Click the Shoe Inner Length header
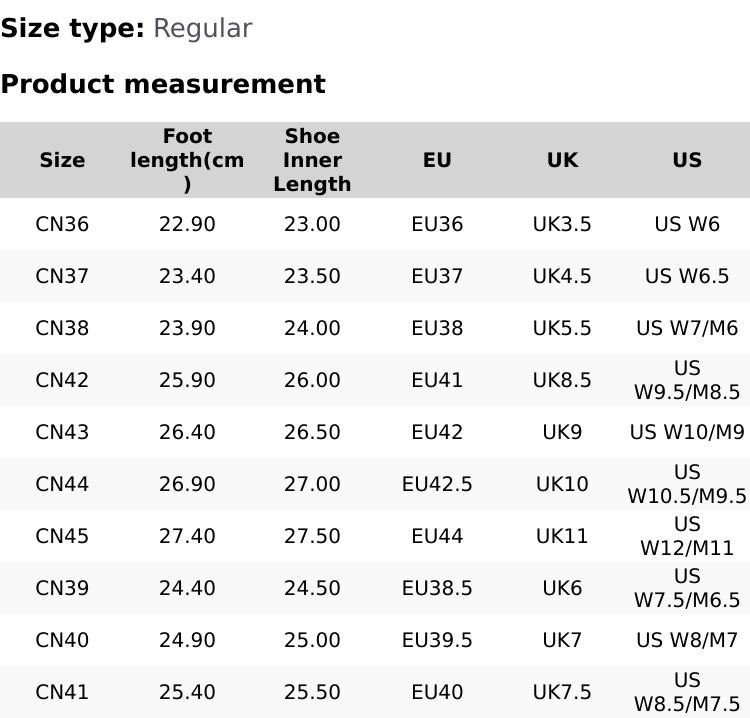 point(312,160)
